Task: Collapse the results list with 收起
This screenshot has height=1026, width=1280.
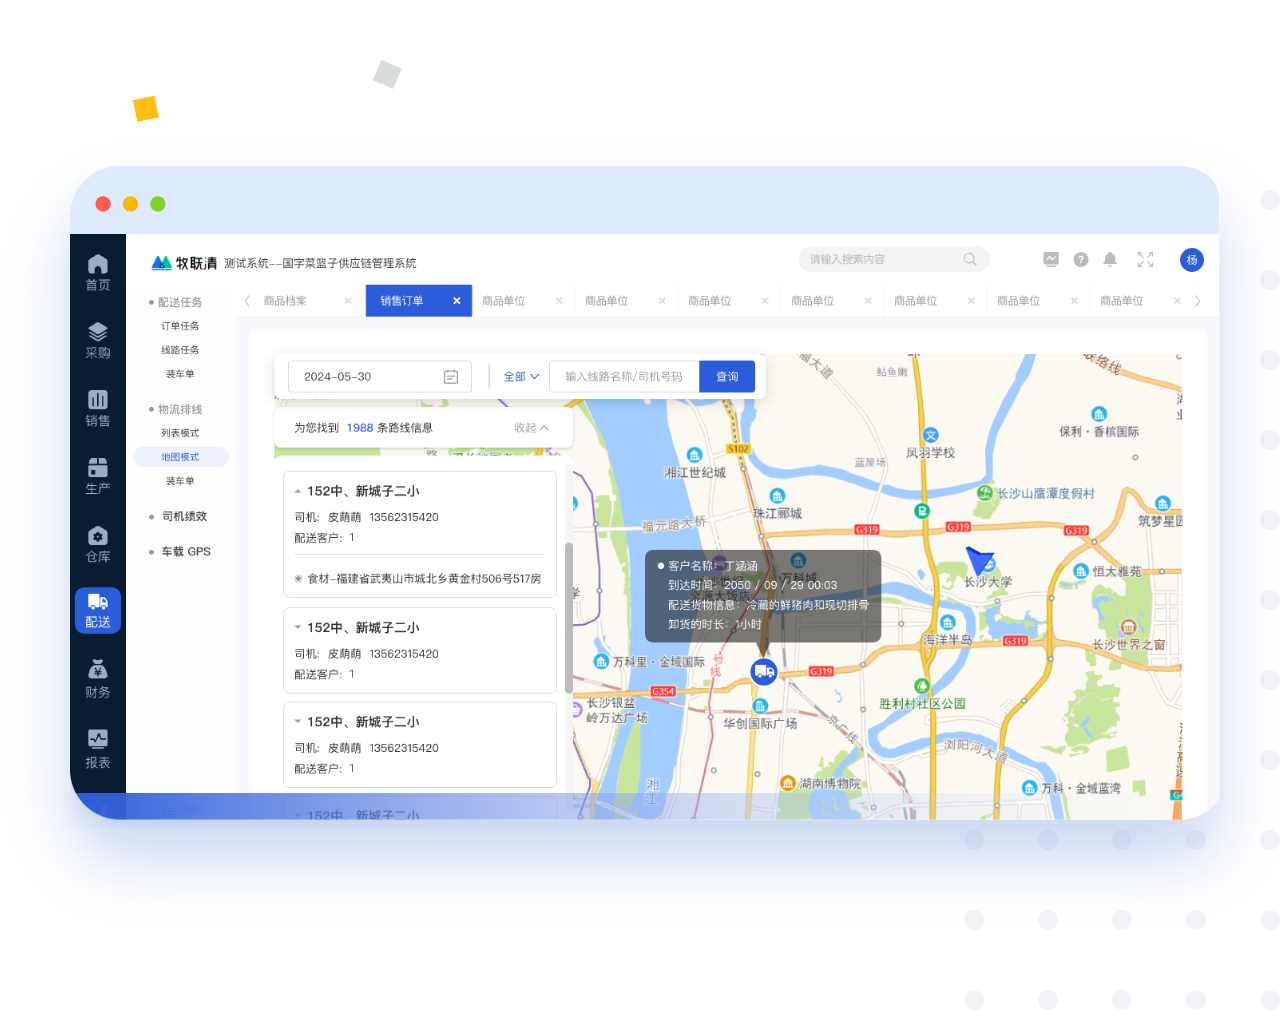Action: (x=531, y=428)
